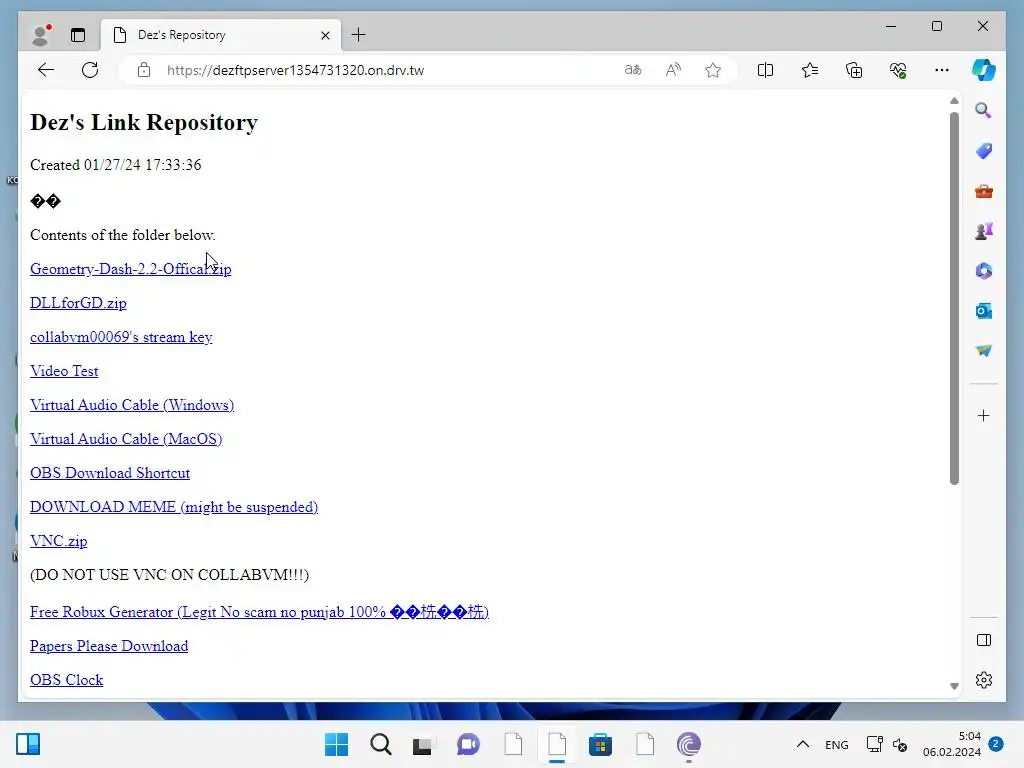Click the scroll down arrow
This screenshot has width=1024, height=768.
click(954, 686)
